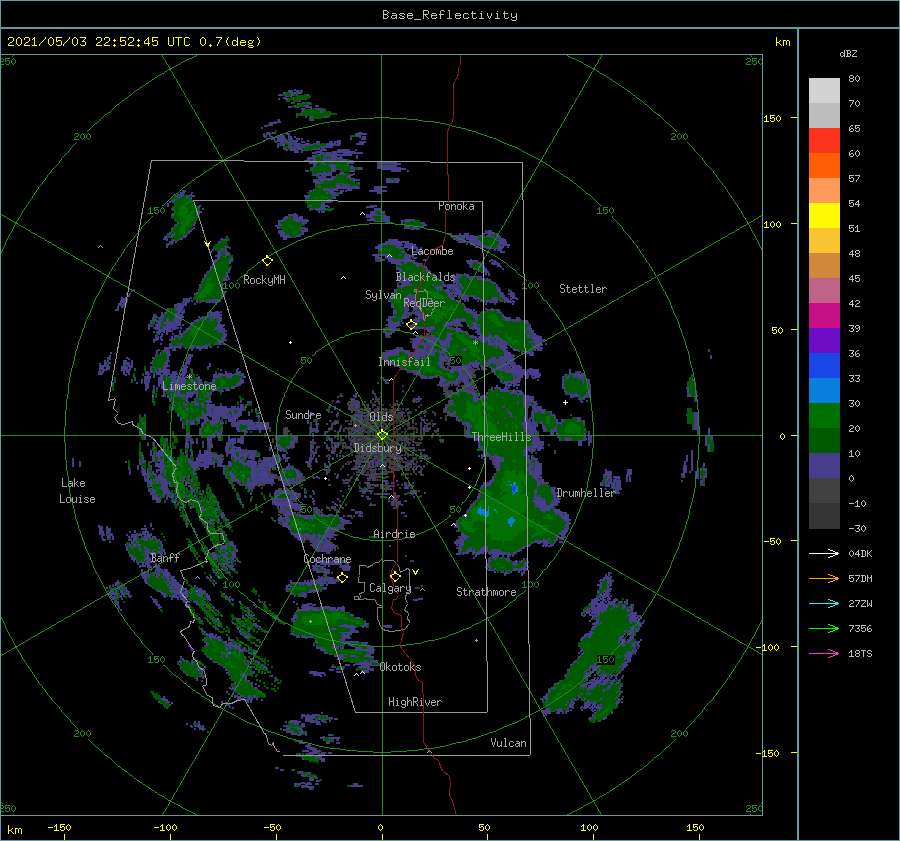900x841 pixels.
Task: Select the yellow diamond marker beside RockyMH
Action: click(267, 261)
